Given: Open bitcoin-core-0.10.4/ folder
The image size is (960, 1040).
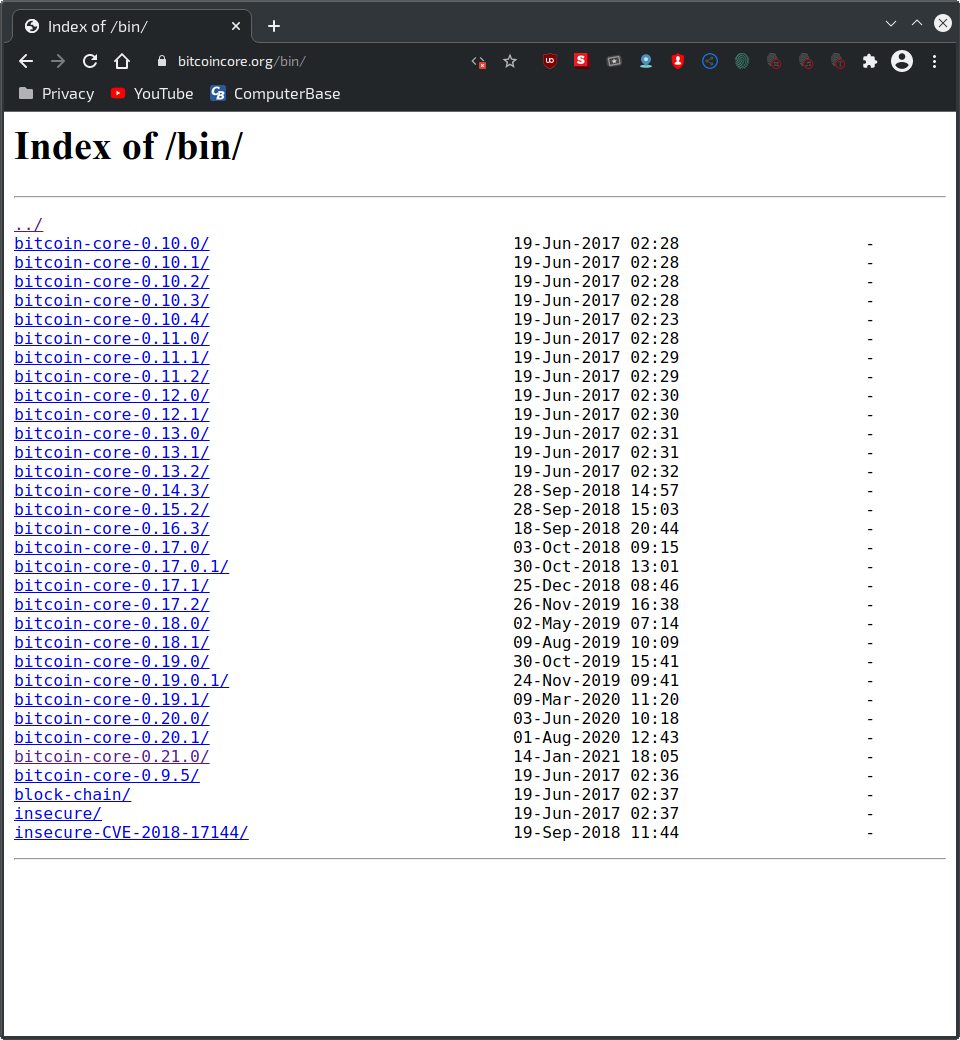Looking at the screenshot, I should (111, 320).
